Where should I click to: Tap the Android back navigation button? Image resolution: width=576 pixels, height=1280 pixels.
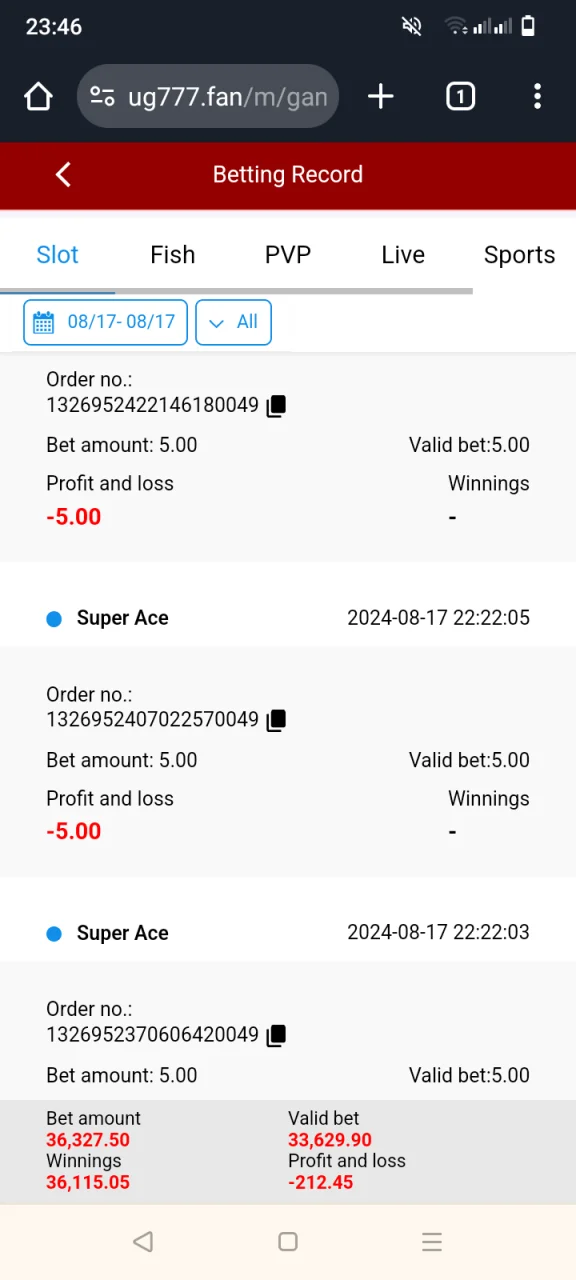click(x=143, y=1242)
